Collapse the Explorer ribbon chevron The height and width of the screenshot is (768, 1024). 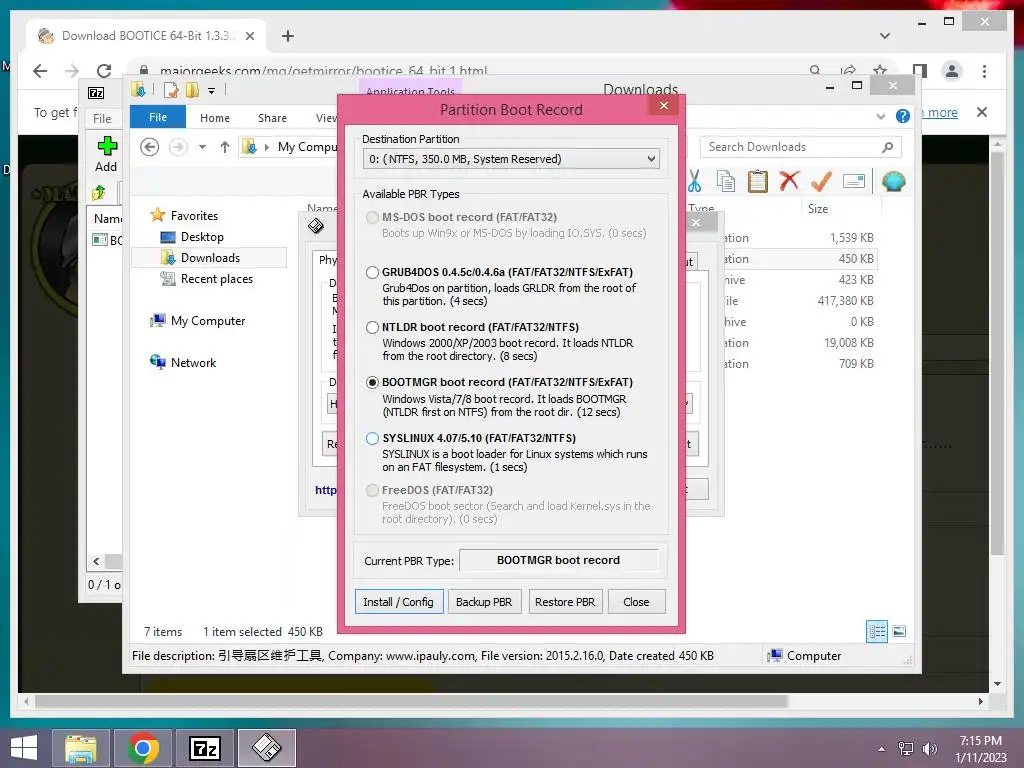[x=880, y=117]
